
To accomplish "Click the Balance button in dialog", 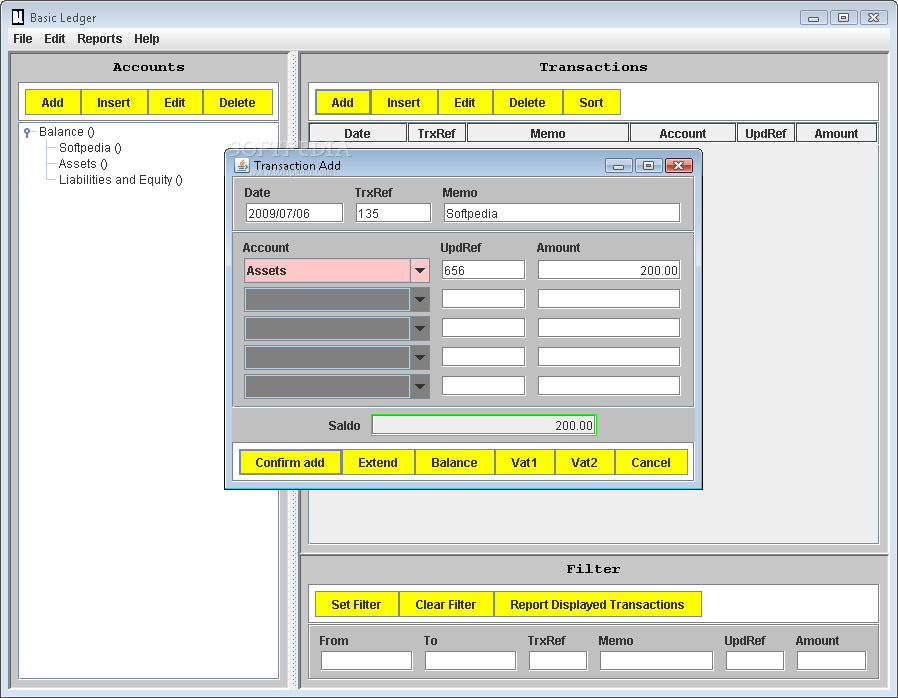I will (454, 462).
